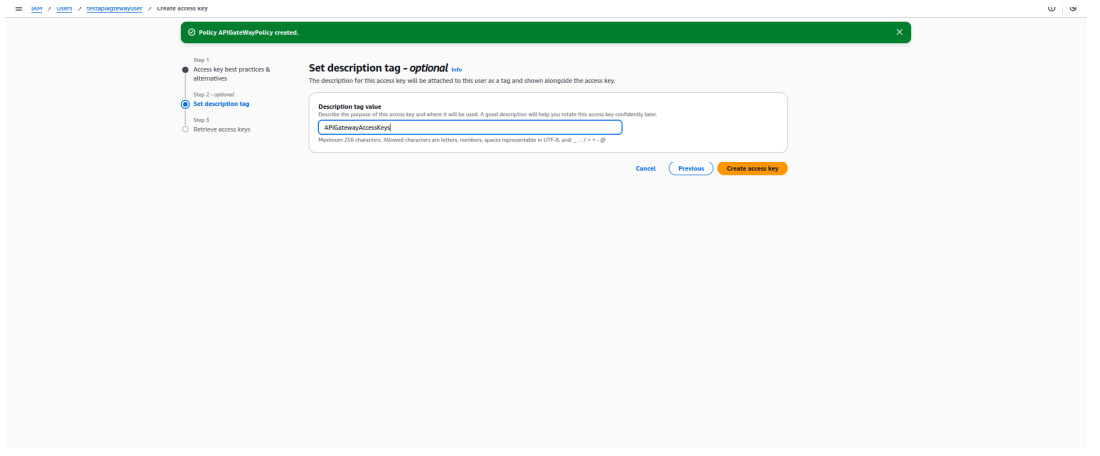Screen dimensions: 1100x456
Task: Click the rightmost clock icon in header
Action: point(1074,7)
